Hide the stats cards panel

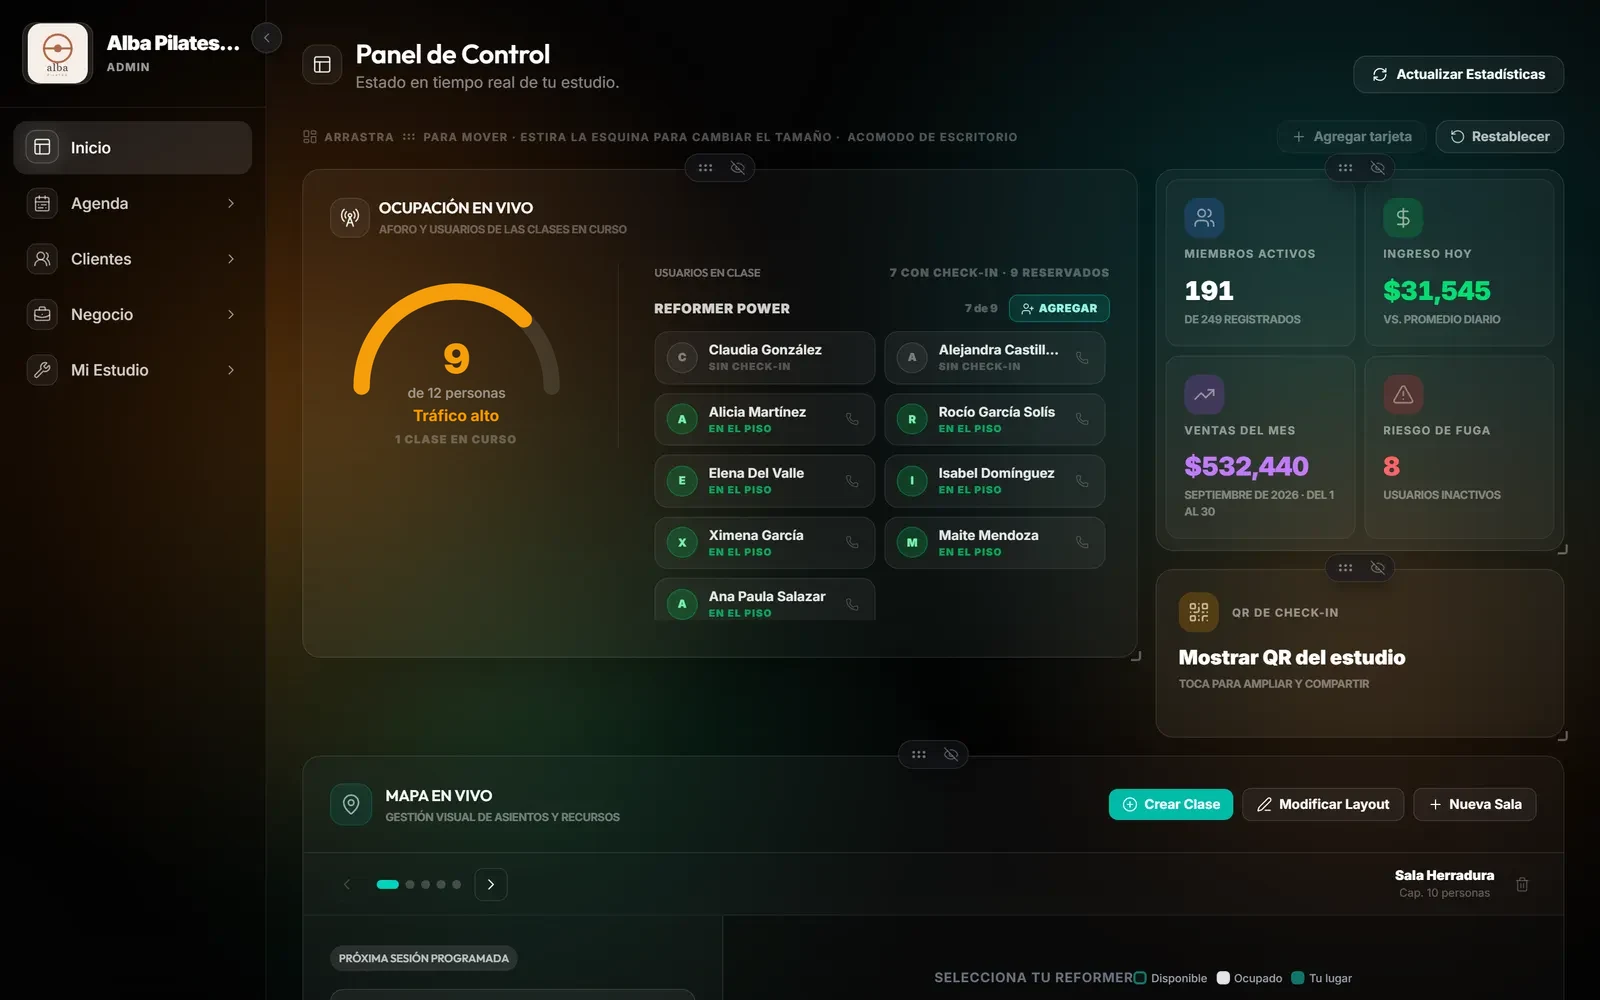(x=1378, y=168)
